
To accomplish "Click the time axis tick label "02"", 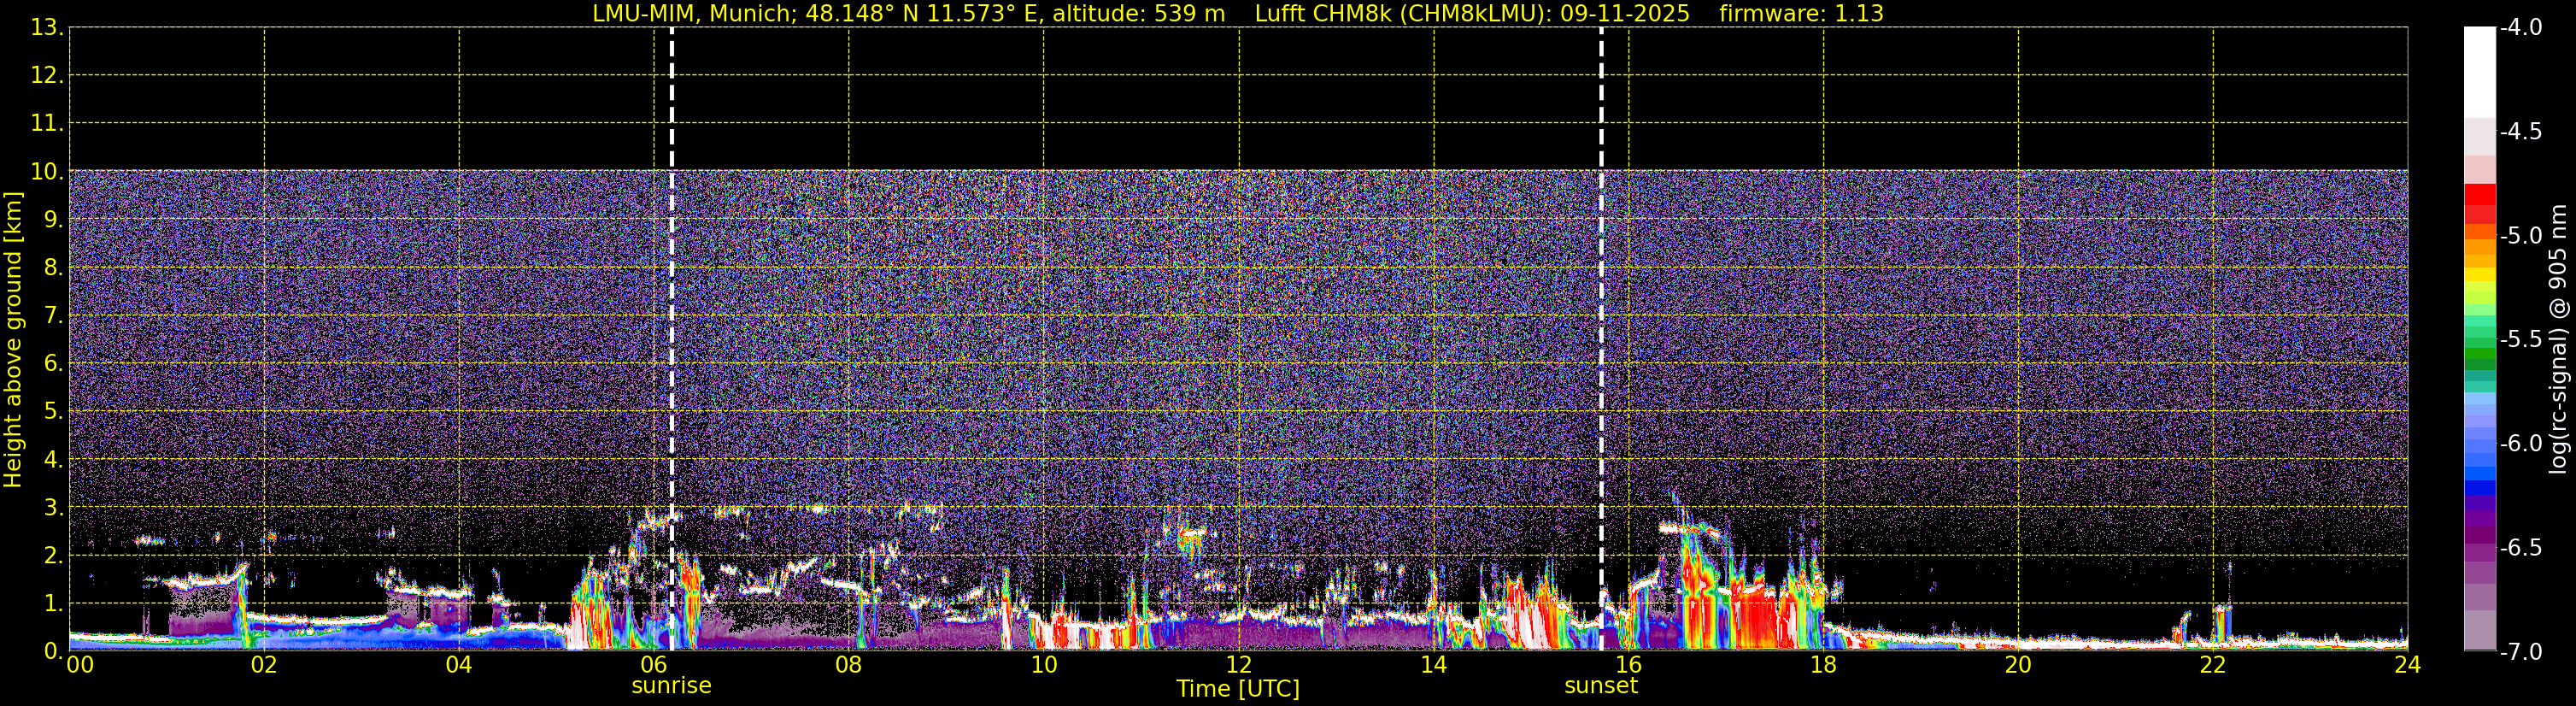I will click(264, 665).
